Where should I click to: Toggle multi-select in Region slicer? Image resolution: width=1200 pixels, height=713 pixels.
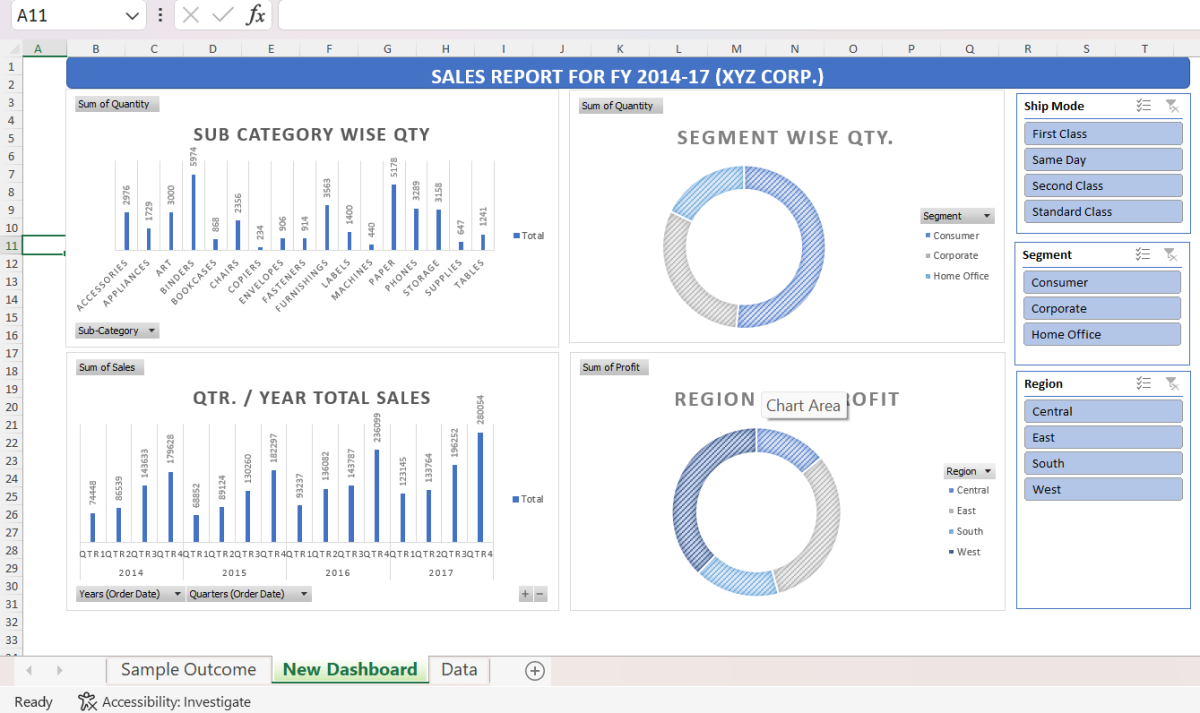[1145, 384]
